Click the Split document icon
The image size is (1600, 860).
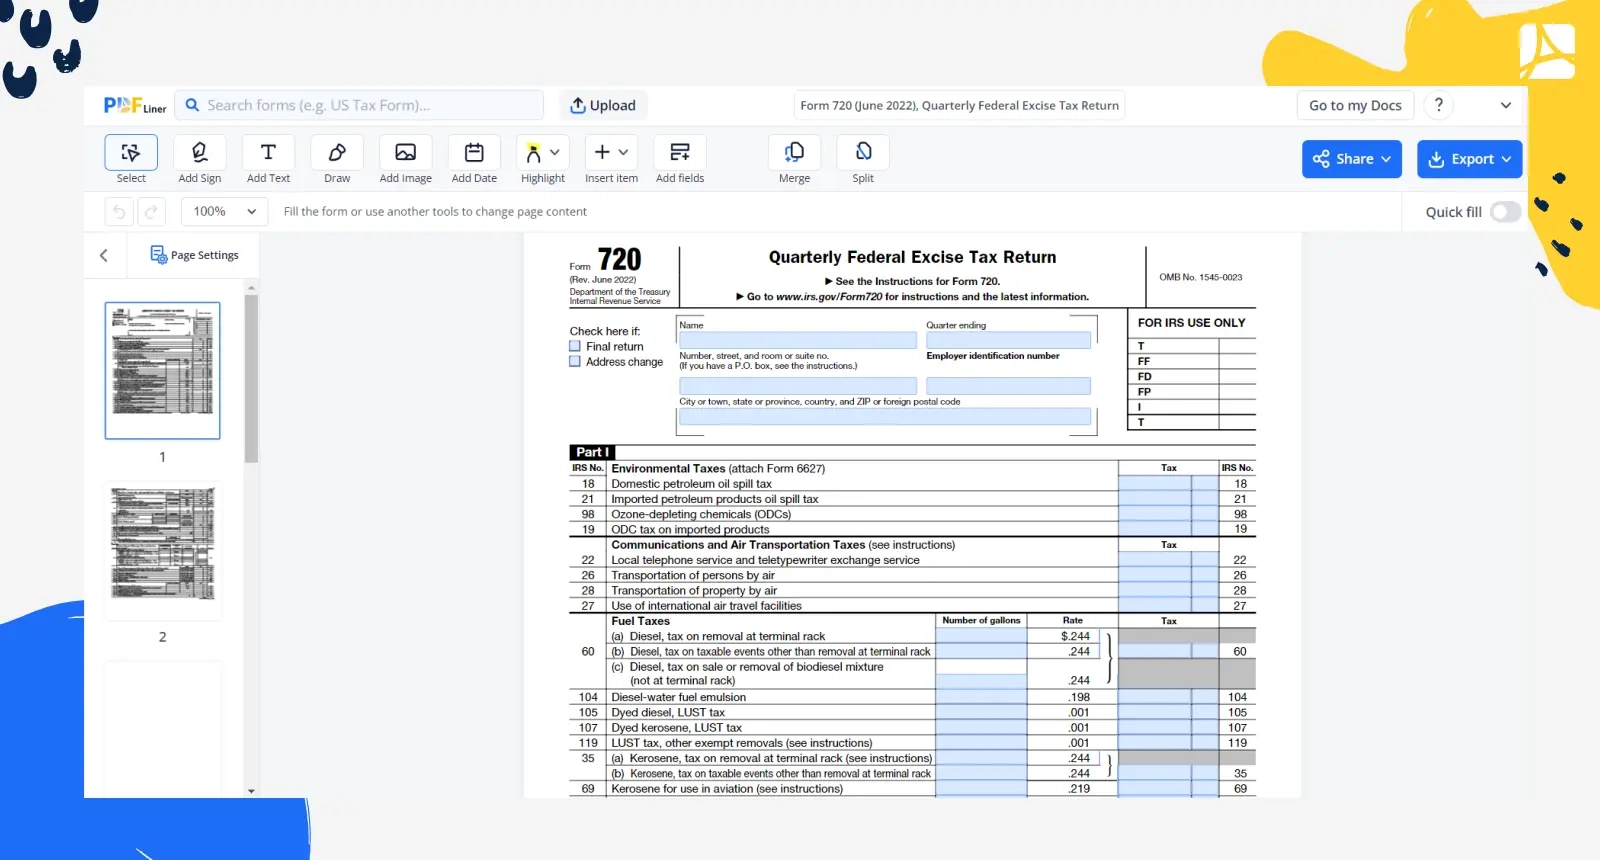tap(863, 152)
